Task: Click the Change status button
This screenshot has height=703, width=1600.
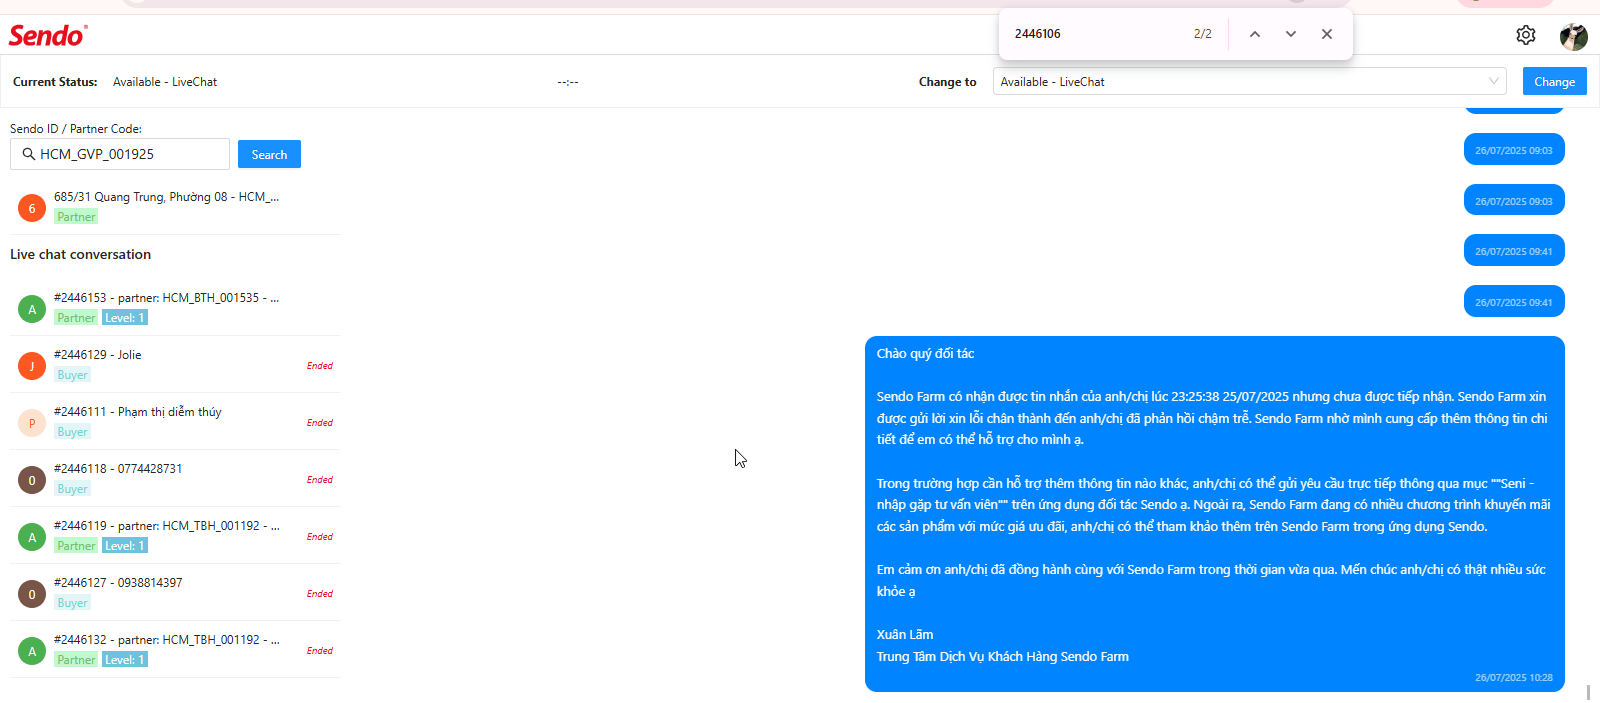Action: (1554, 81)
